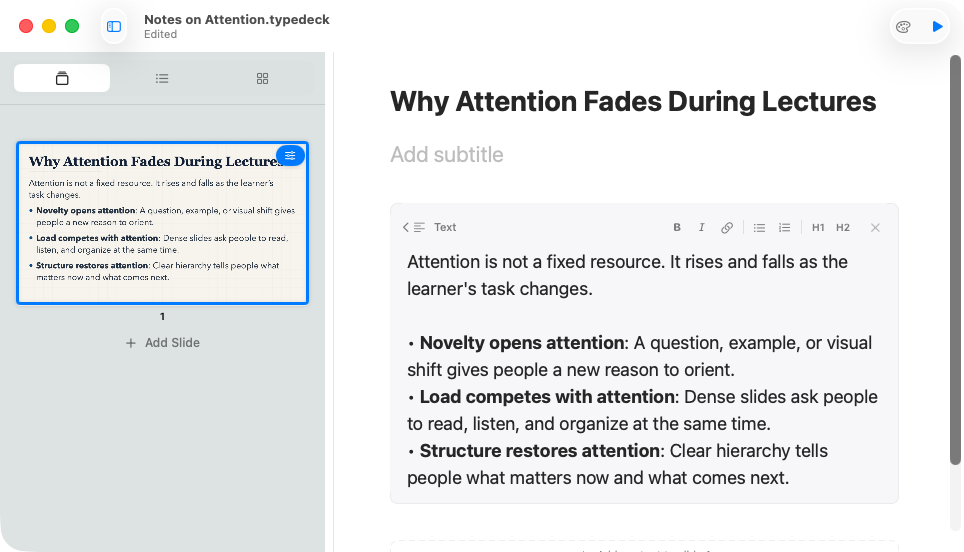Click Add Slide button
The width and height of the screenshot is (964, 552).
tap(163, 343)
